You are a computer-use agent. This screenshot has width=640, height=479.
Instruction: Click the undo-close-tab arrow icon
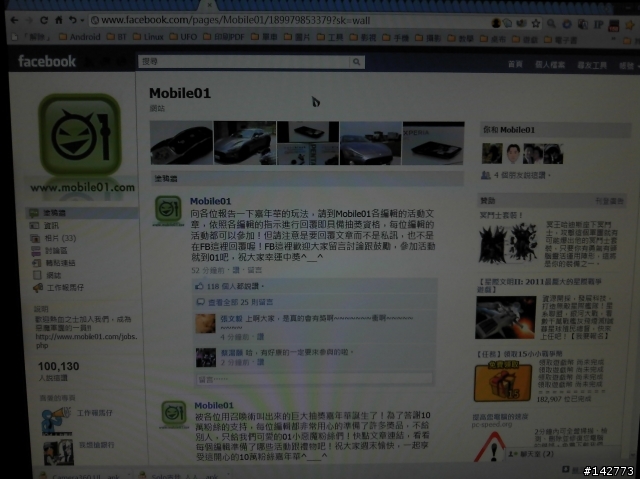point(73,20)
